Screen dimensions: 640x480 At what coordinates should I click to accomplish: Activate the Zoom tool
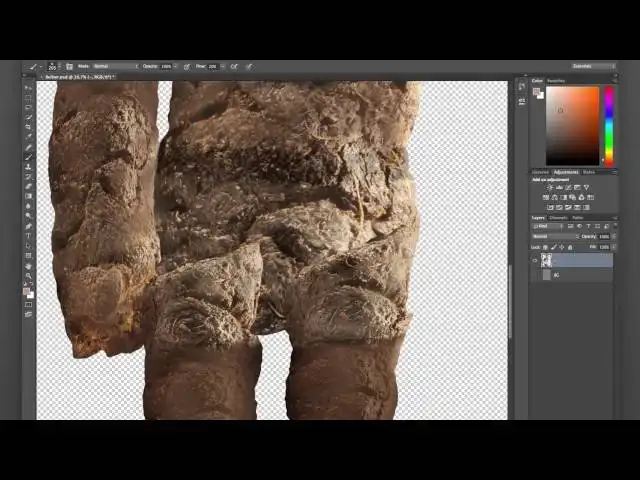pos(28,275)
